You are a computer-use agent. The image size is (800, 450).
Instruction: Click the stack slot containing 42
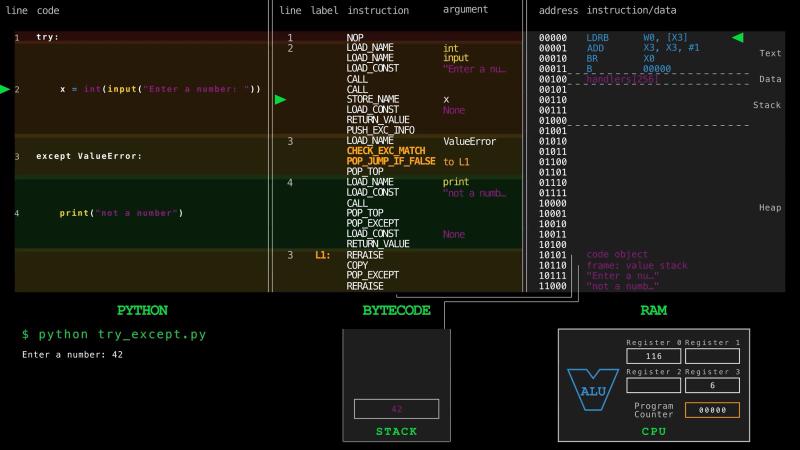(x=396, y=409)
